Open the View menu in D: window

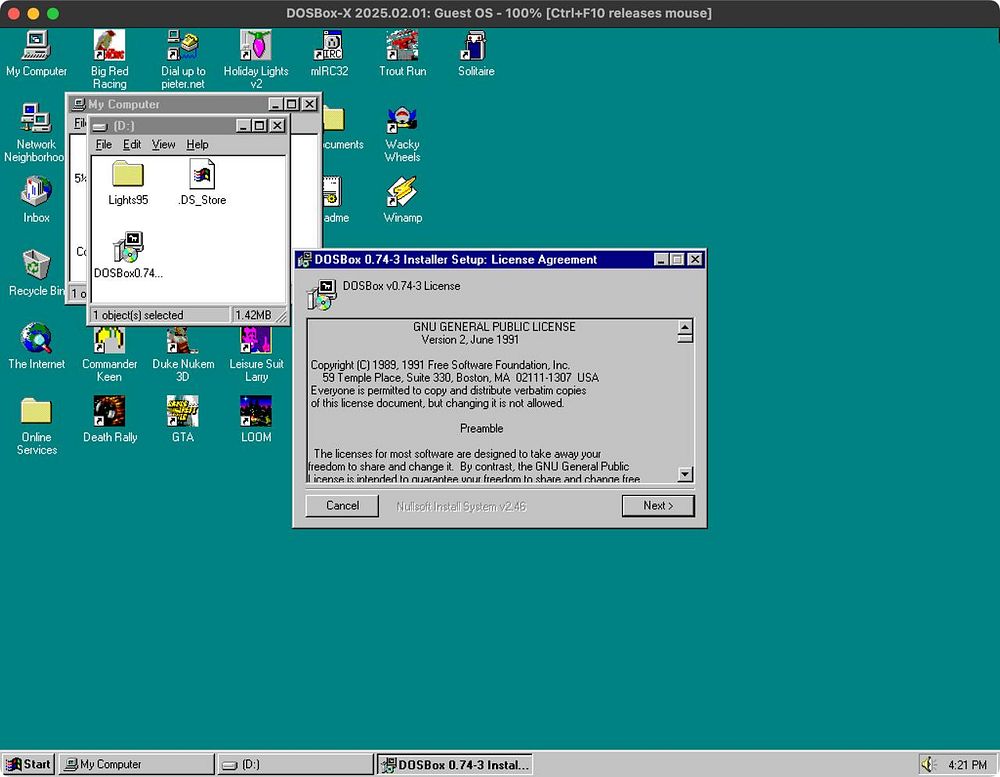pyautogui.click(x=163, y=145)
